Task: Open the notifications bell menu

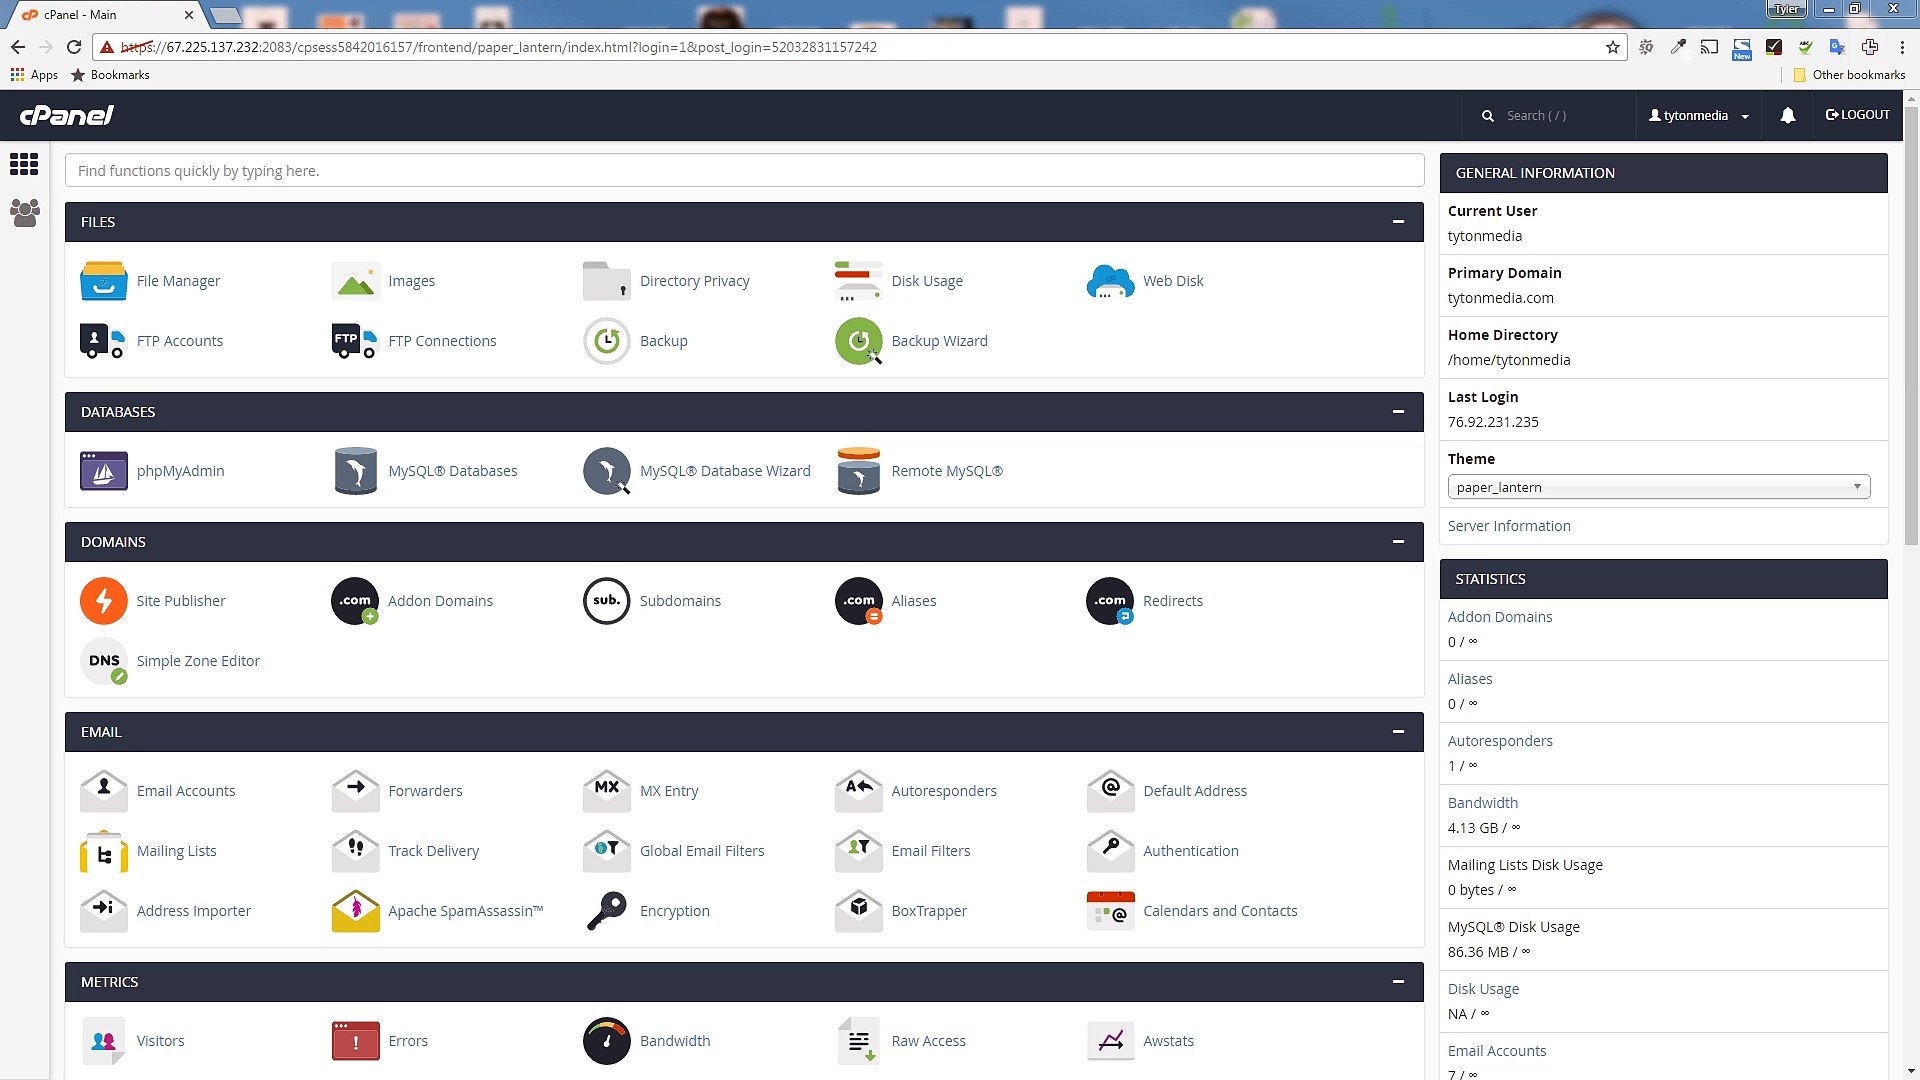Action: [x=1787, y=115]
